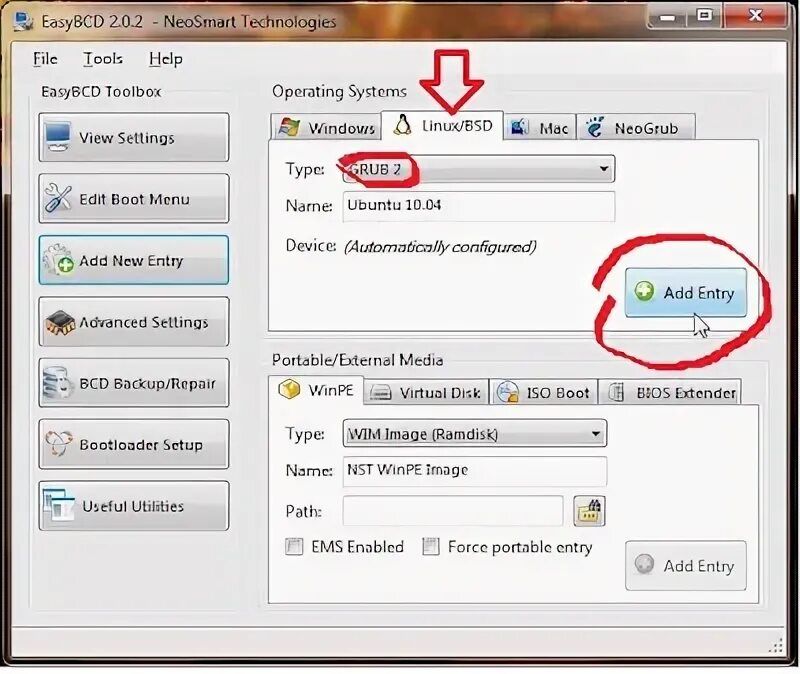Click Add Entry for the Linux operating system
This screenshot has height=674, width=800.
pos(686,292)
